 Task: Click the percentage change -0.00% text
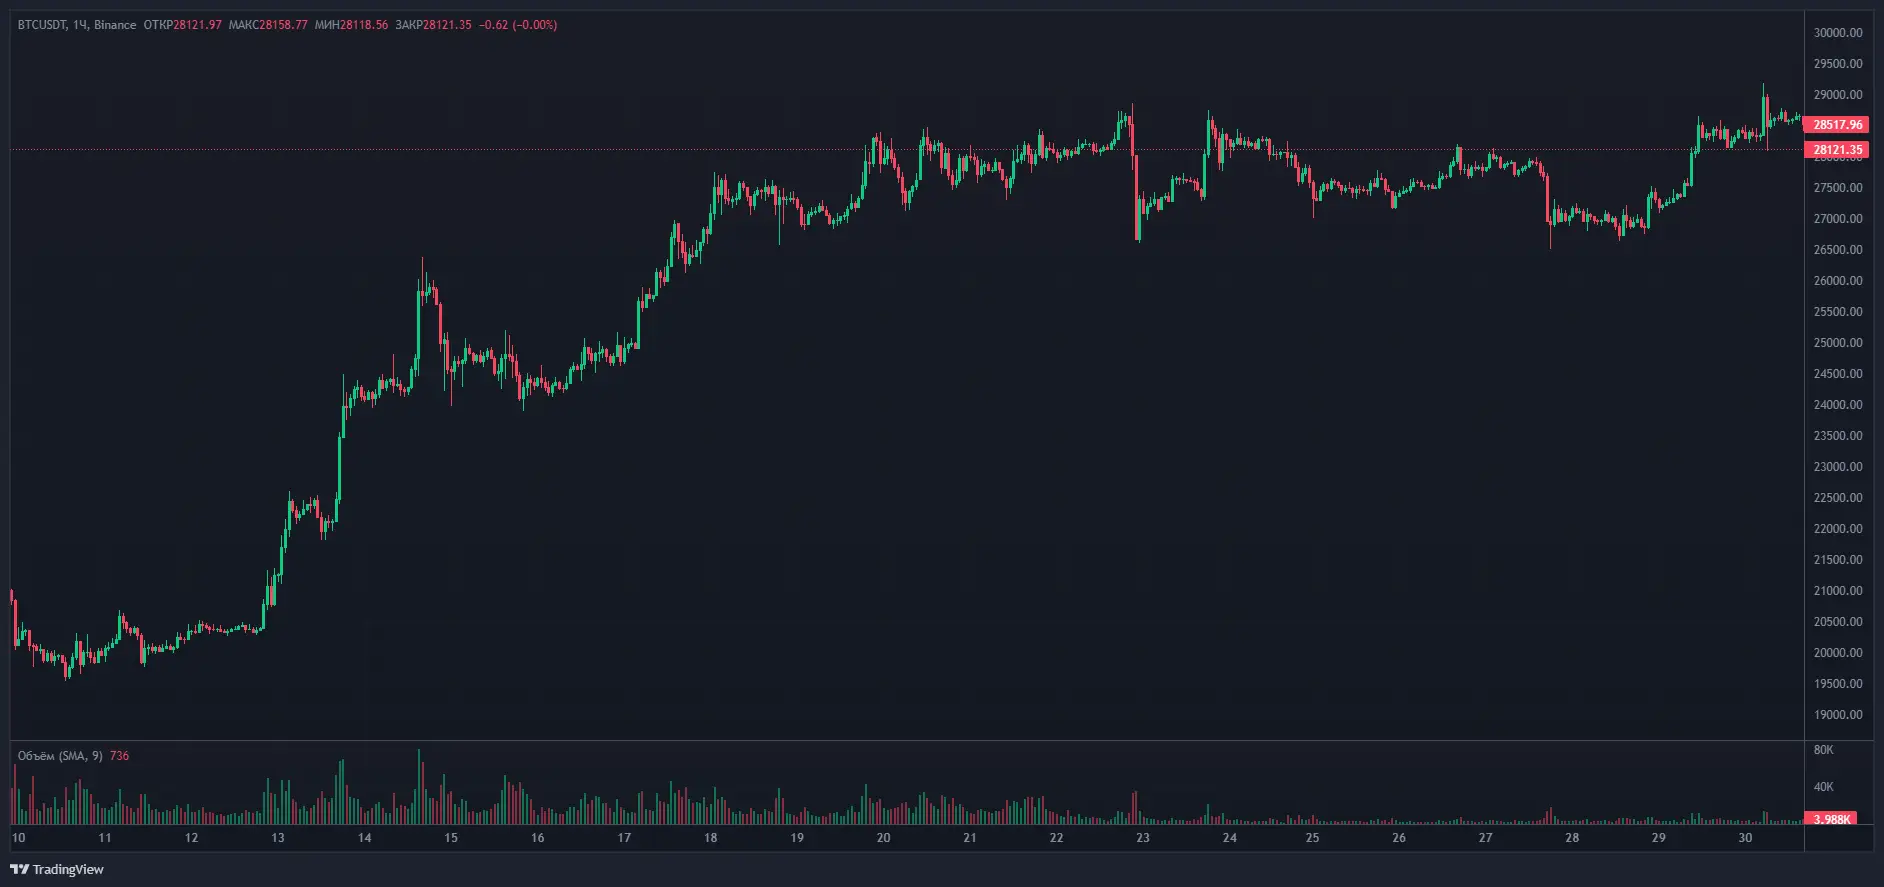point(535,25)
